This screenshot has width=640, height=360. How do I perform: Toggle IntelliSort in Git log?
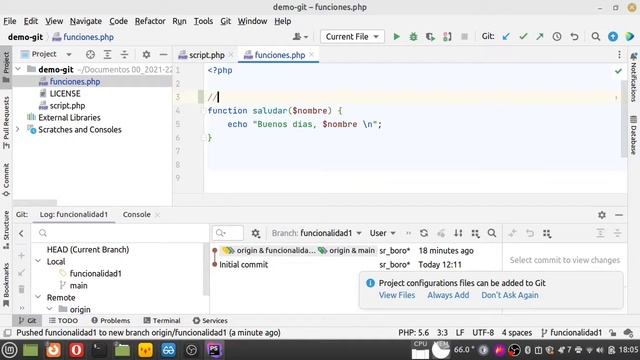pos(458,233)
